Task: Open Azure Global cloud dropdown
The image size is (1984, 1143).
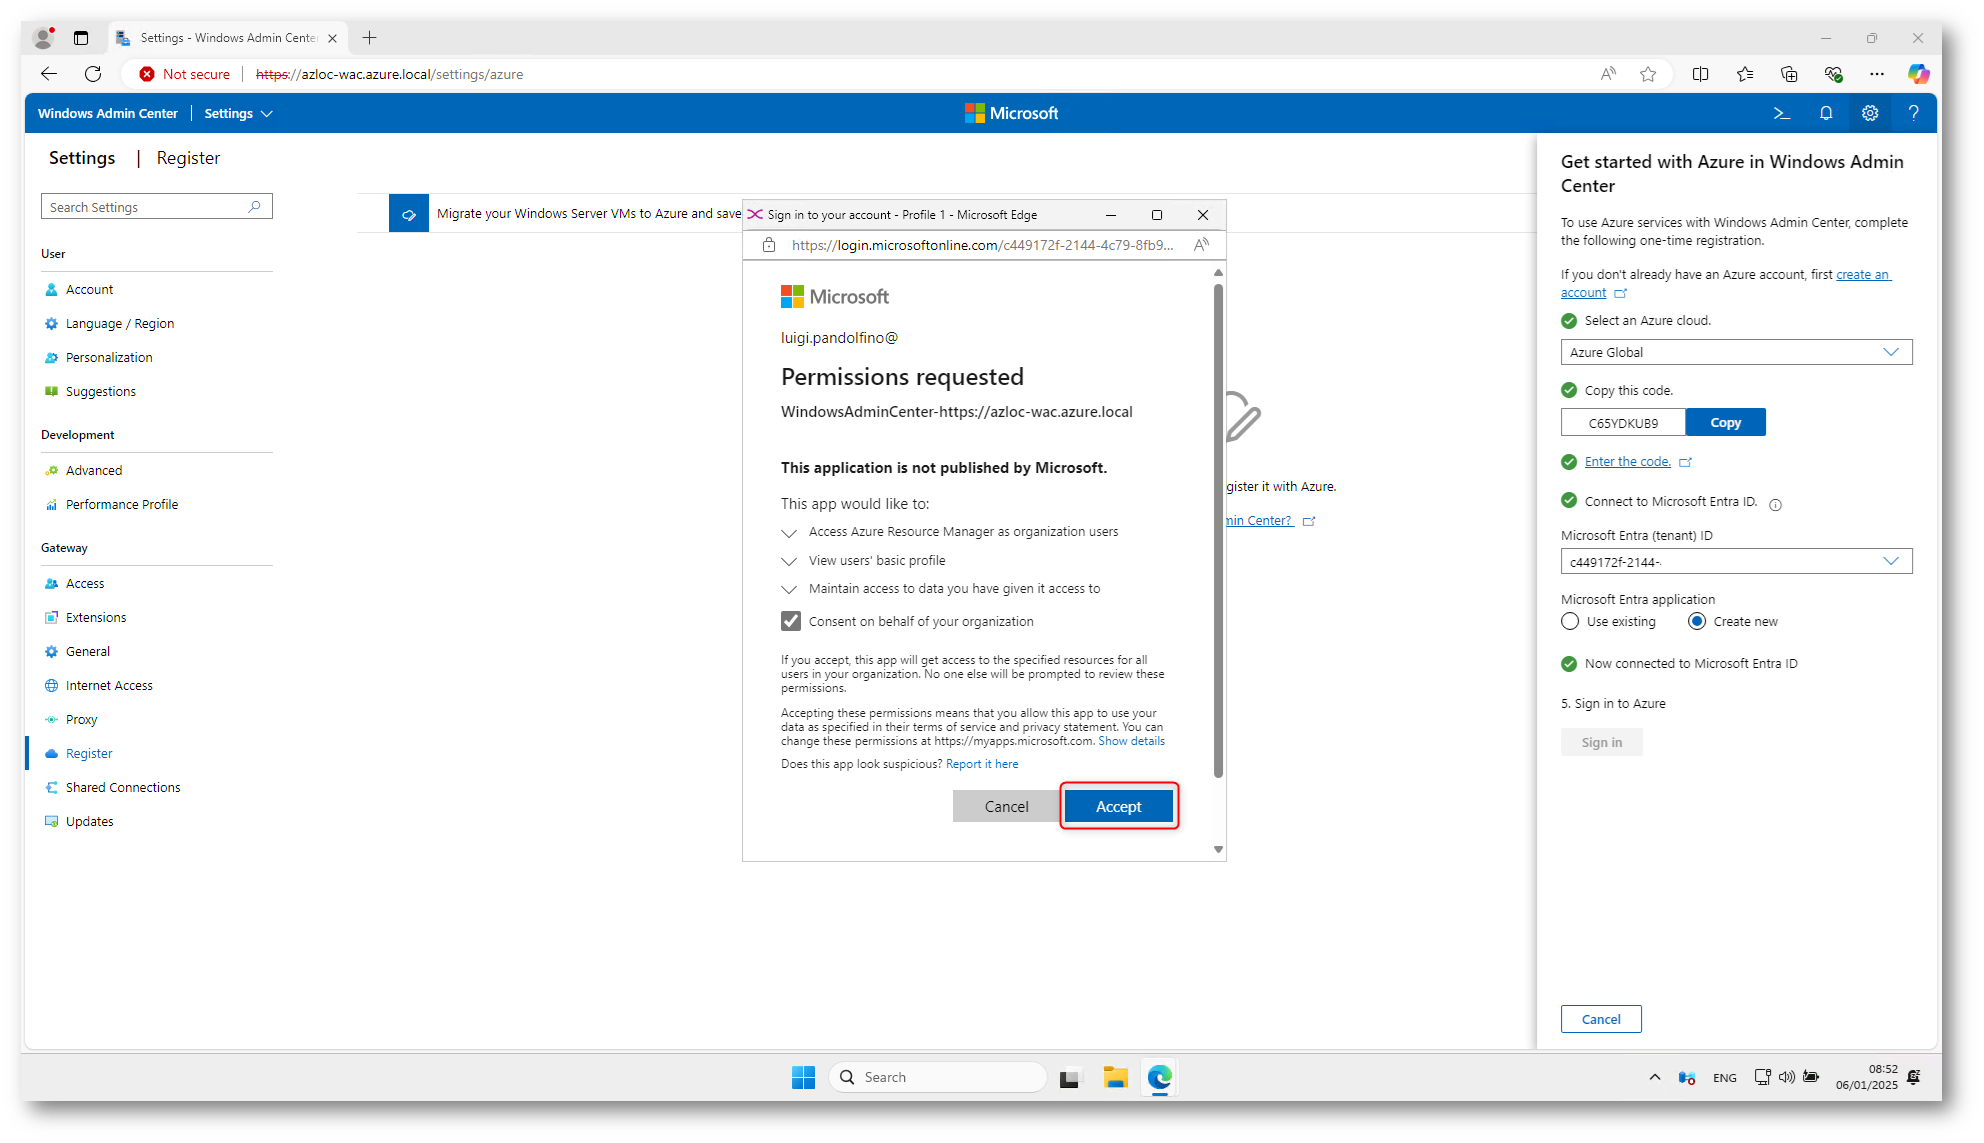Action: click(x=1736, y=352)
